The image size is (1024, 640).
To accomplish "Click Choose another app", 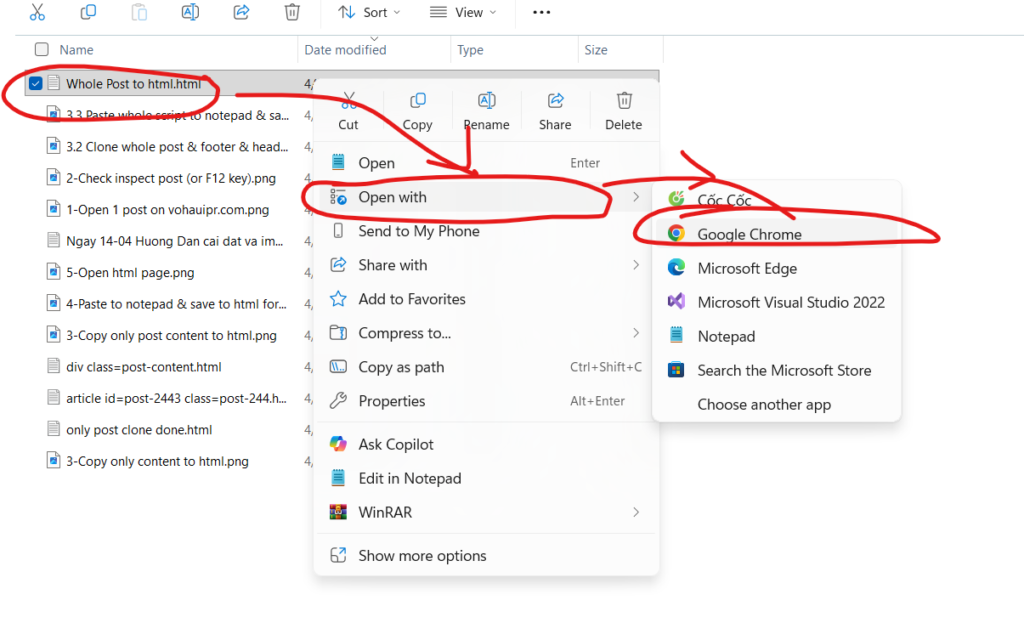I will (x=764, y=404).
